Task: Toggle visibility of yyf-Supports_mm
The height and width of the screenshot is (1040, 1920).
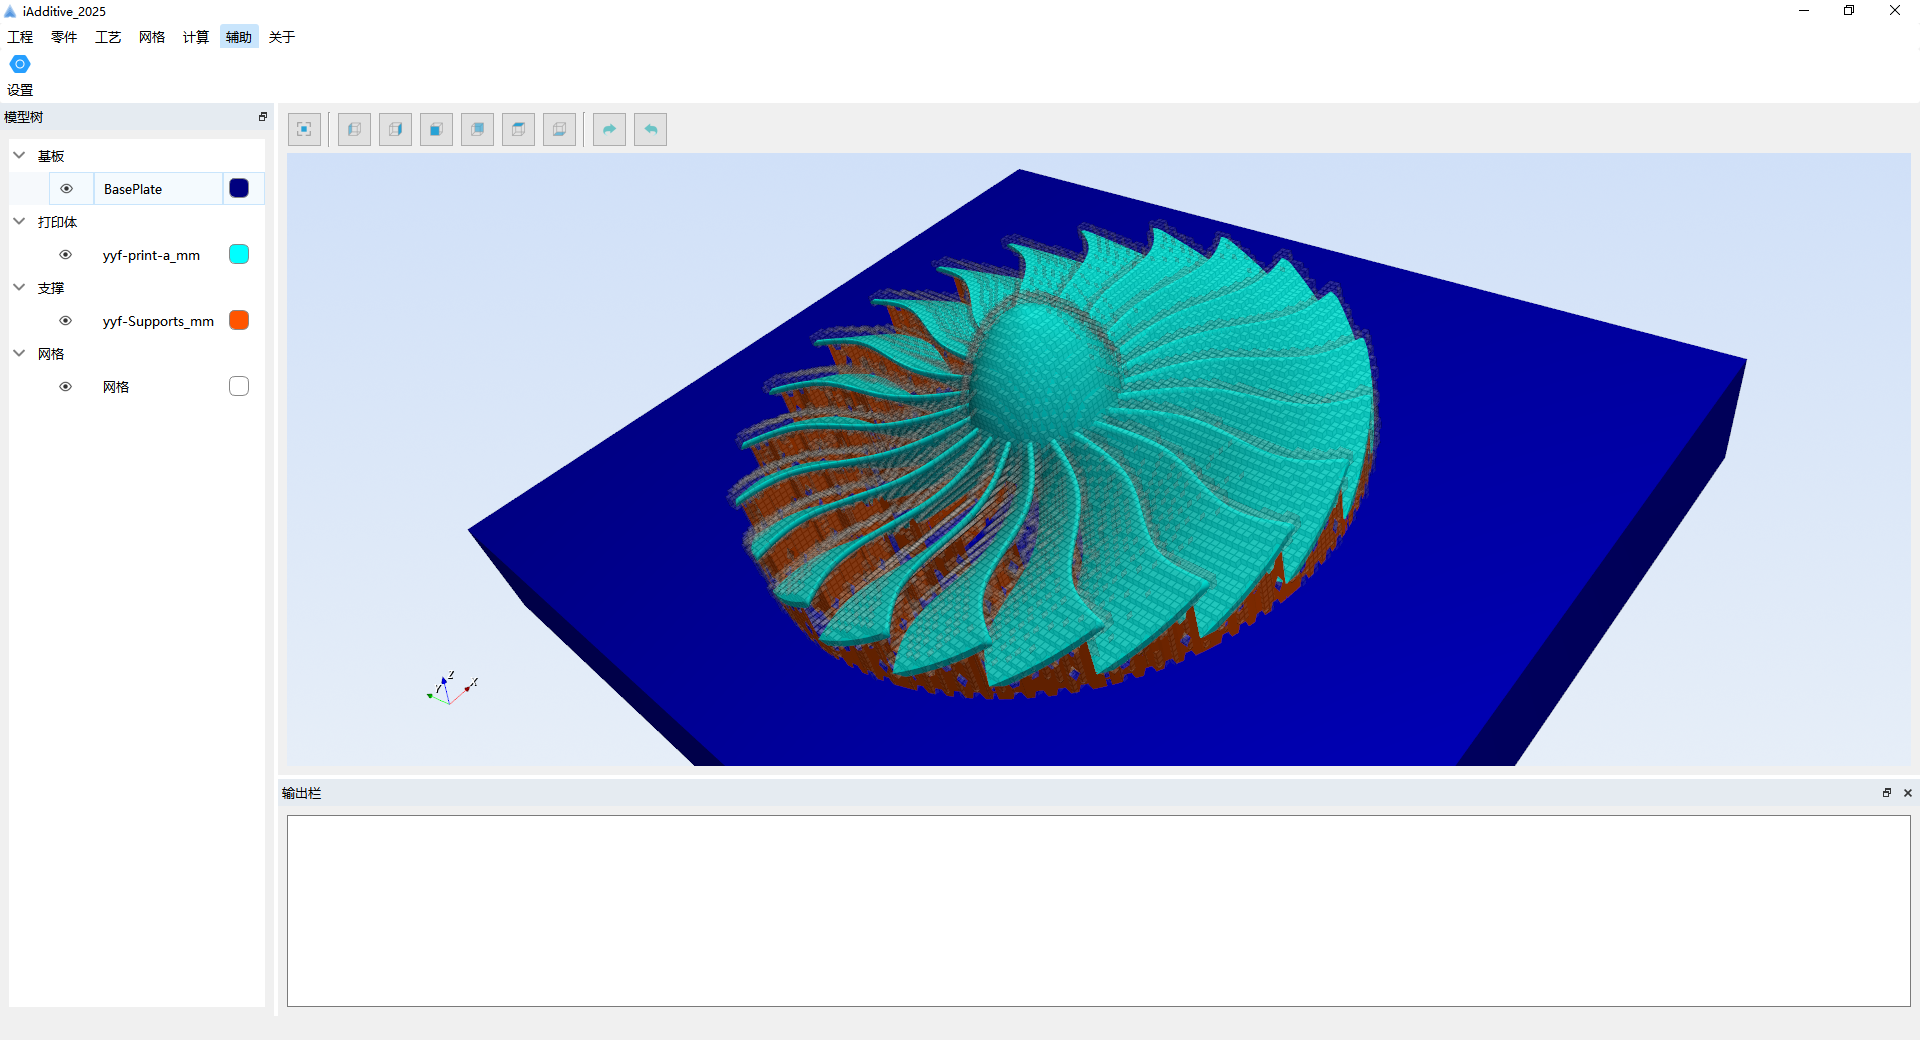Action: tap(66, 321)
